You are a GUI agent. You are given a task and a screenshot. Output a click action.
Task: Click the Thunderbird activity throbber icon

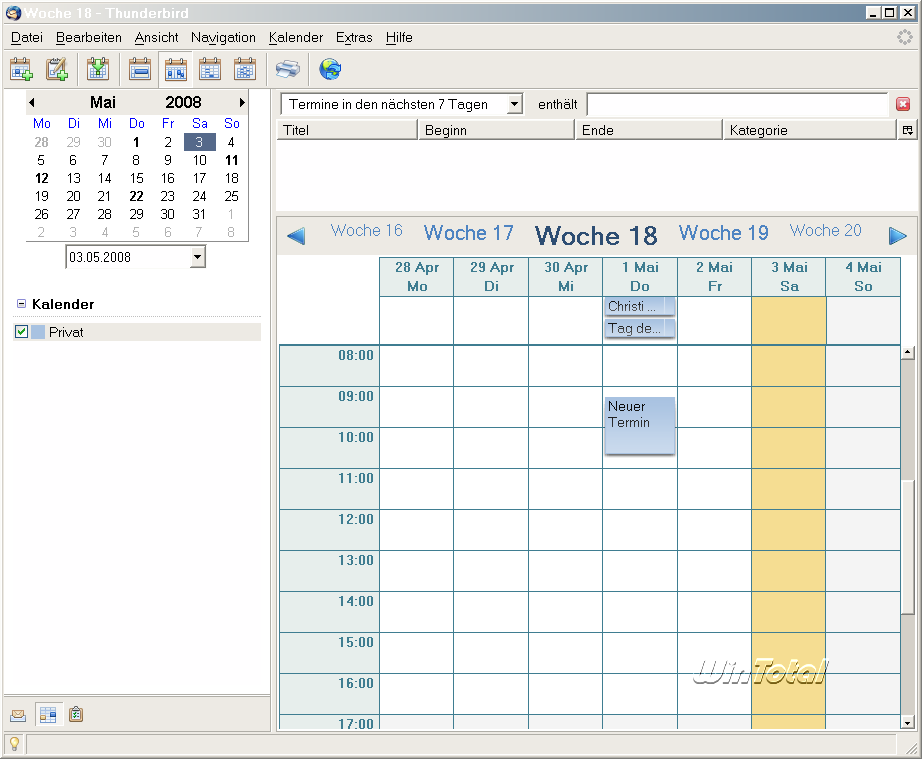904,37
